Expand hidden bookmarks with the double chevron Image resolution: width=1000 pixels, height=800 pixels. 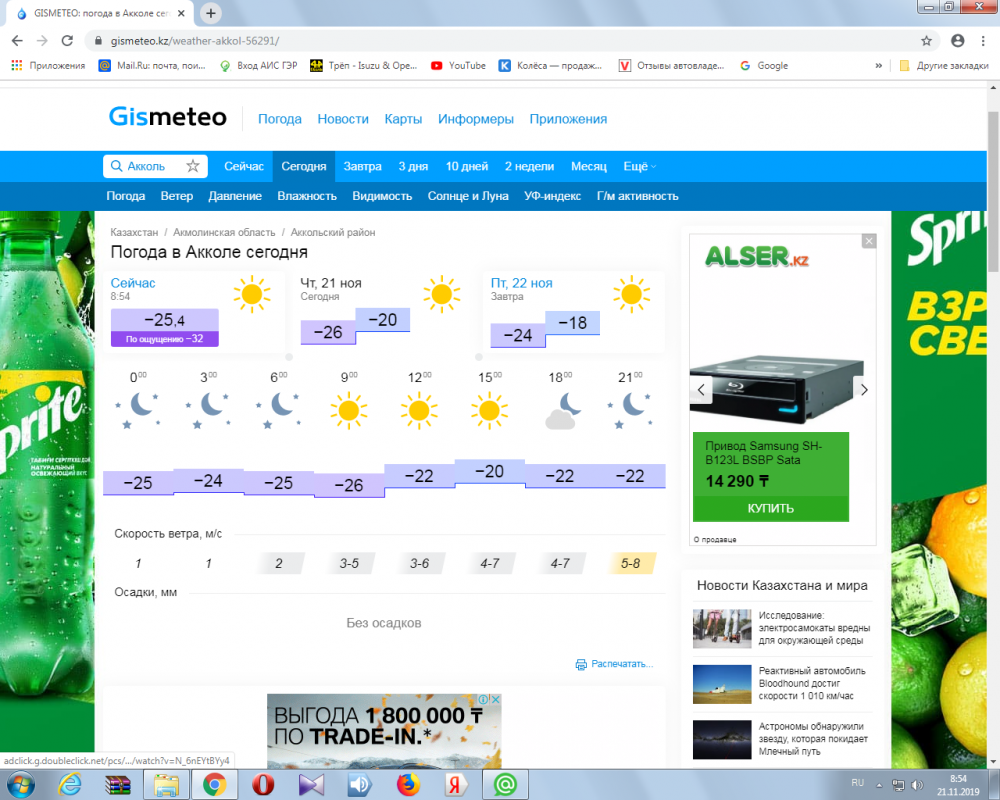(x=879, y=66)
